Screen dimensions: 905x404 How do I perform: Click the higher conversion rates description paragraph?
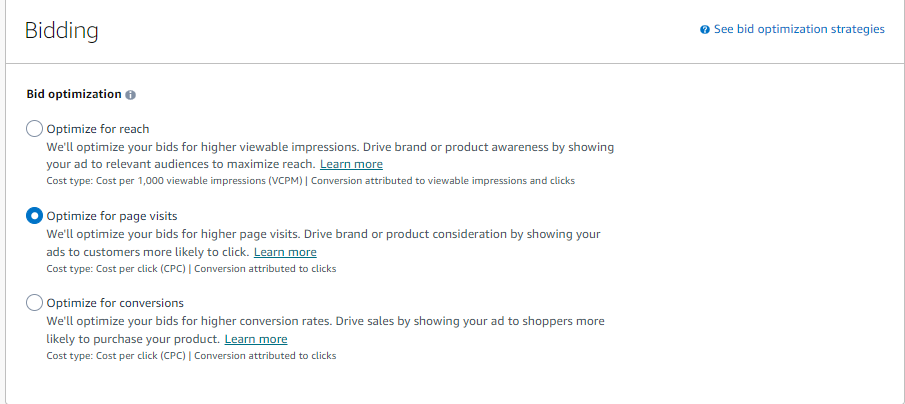325,322
